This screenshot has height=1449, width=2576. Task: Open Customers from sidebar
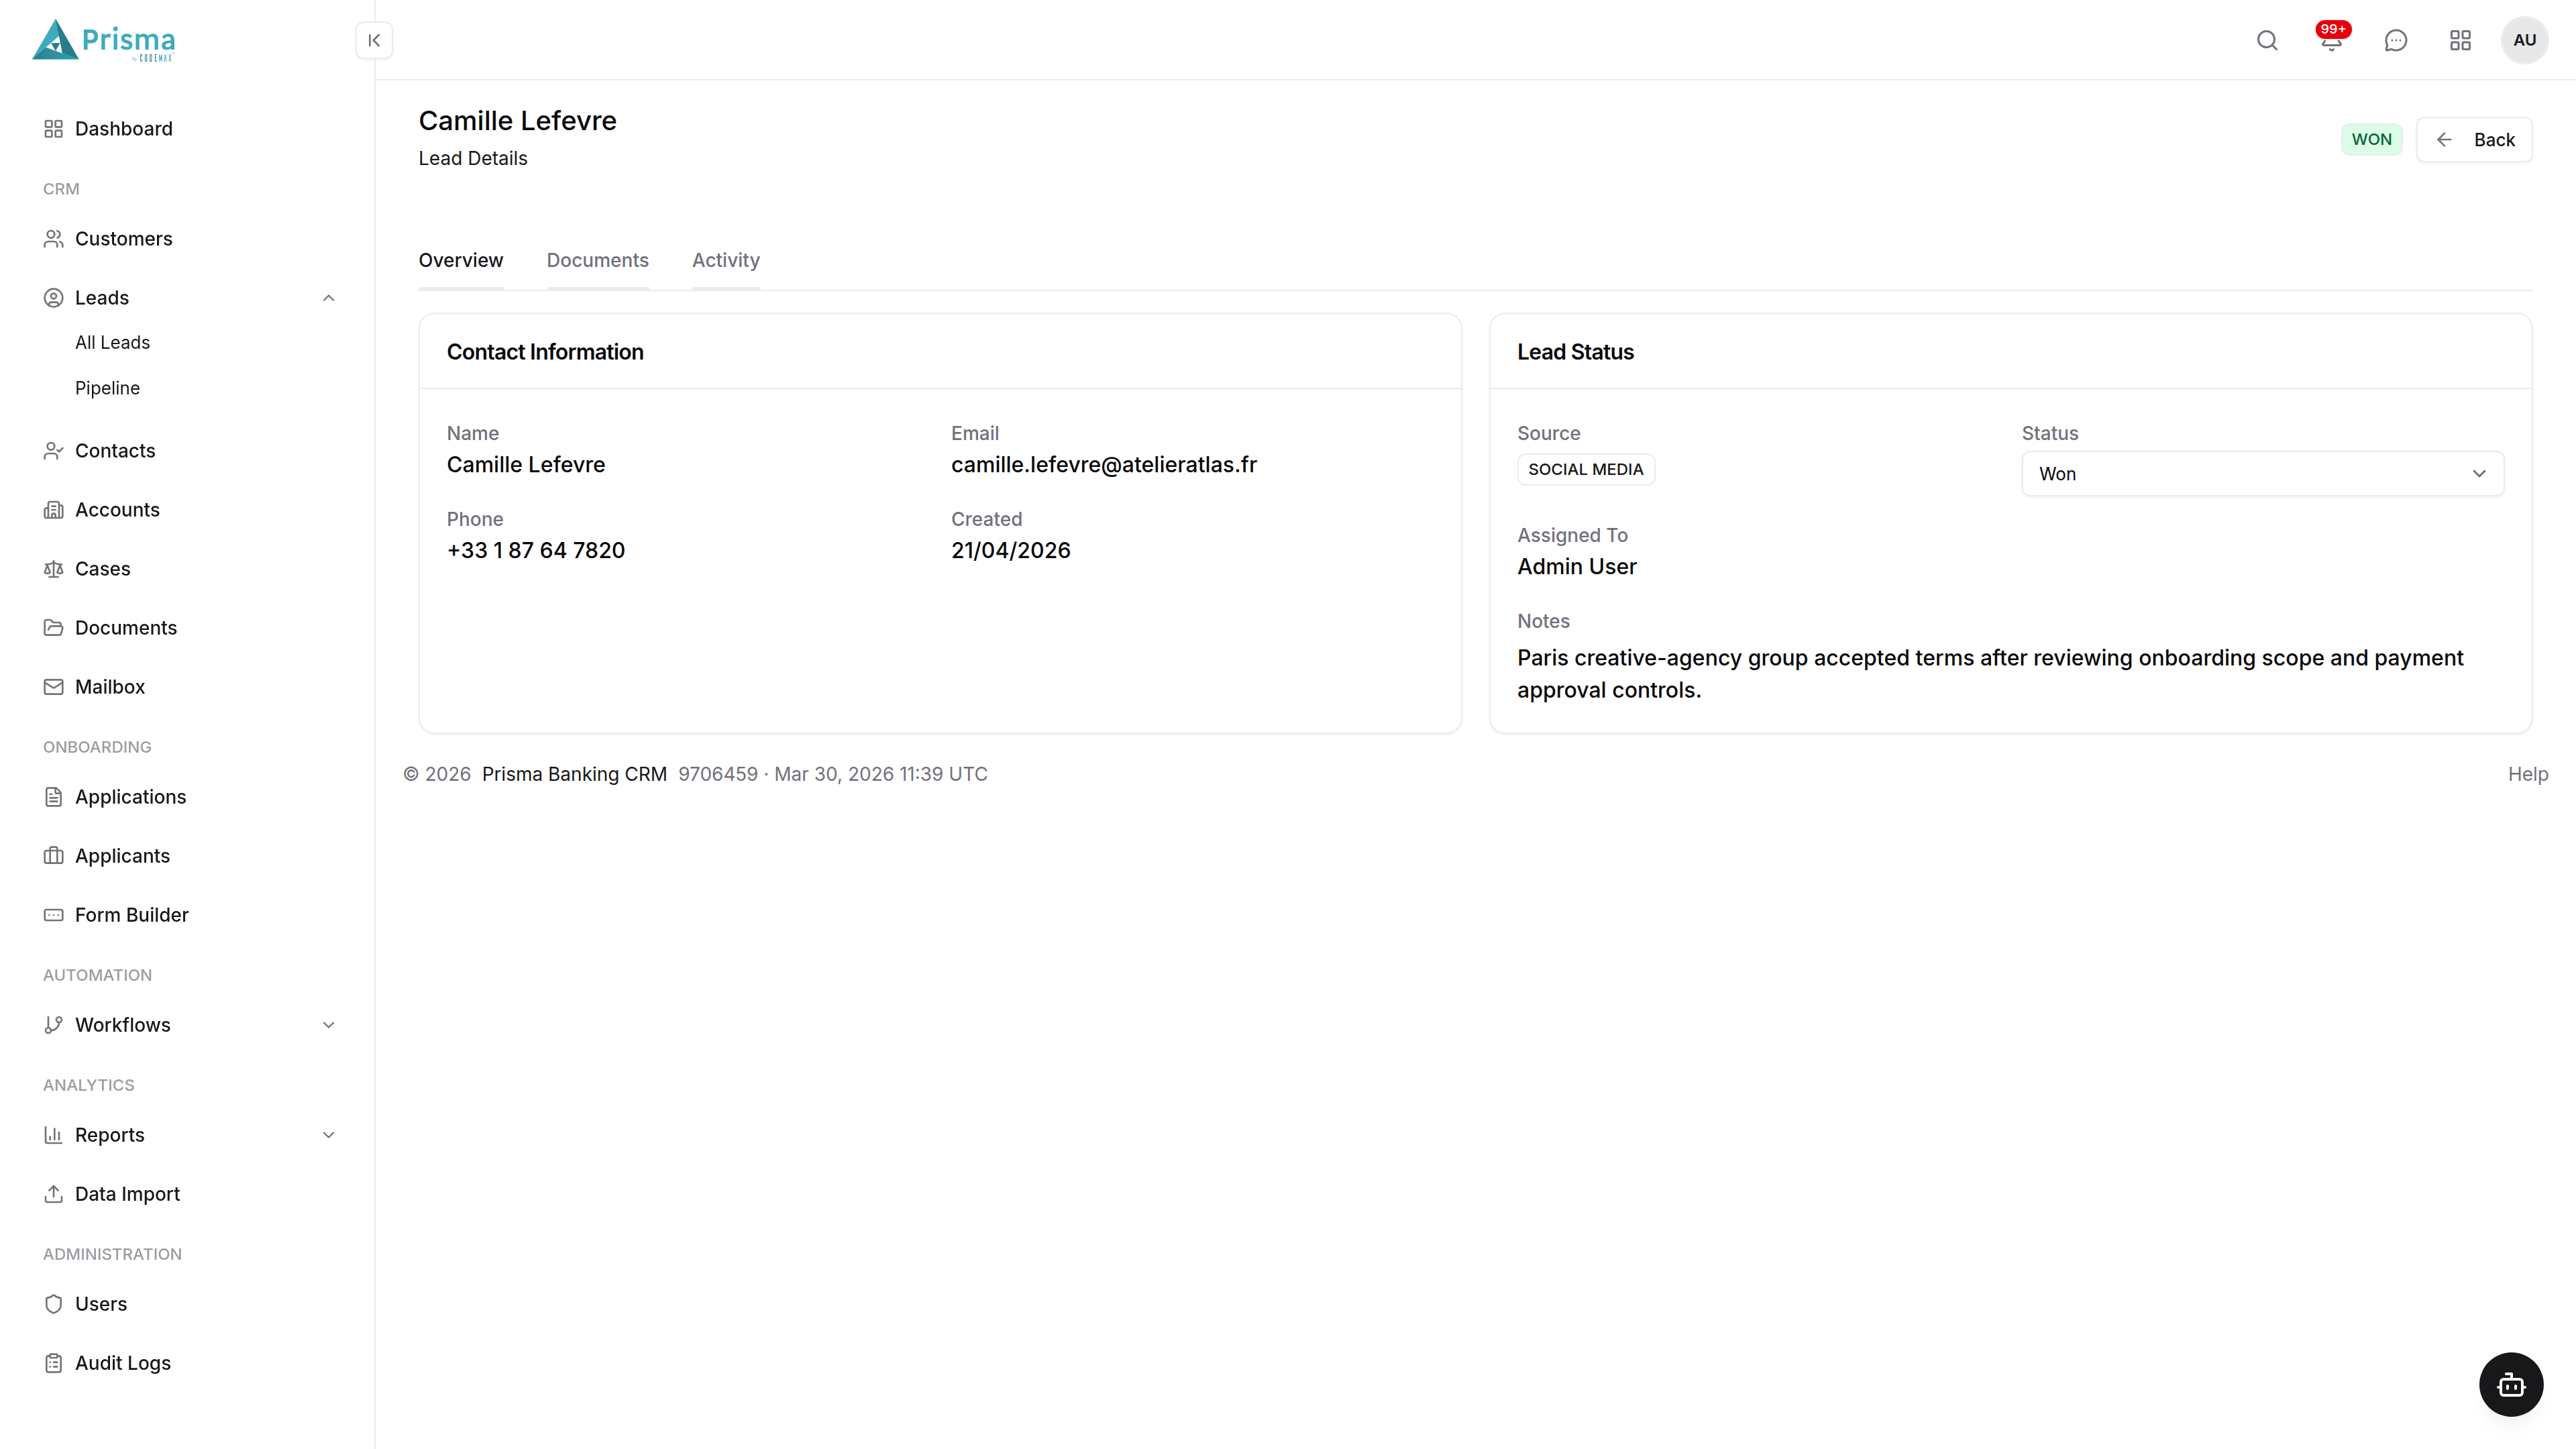(123, 239)
